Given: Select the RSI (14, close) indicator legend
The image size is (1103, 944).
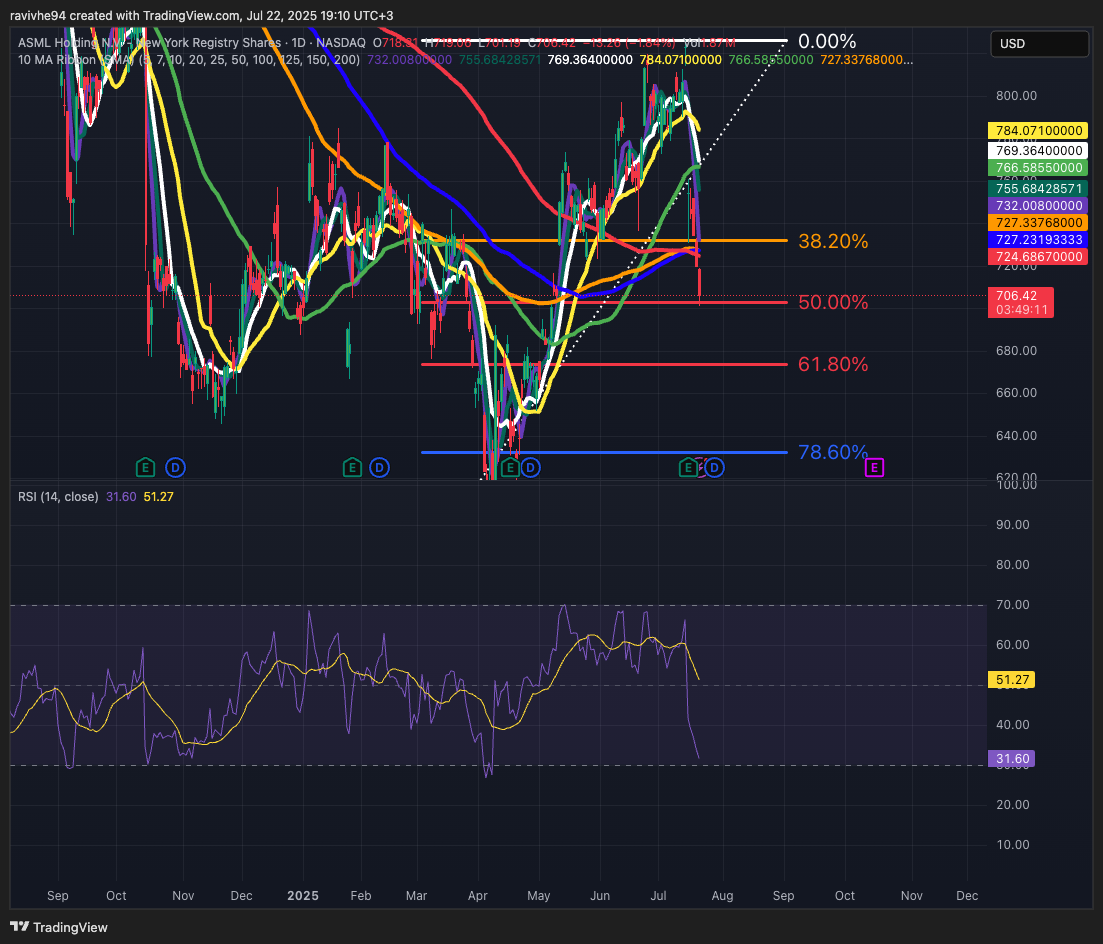Looking at the screenshot, I should tap(58, 497).
